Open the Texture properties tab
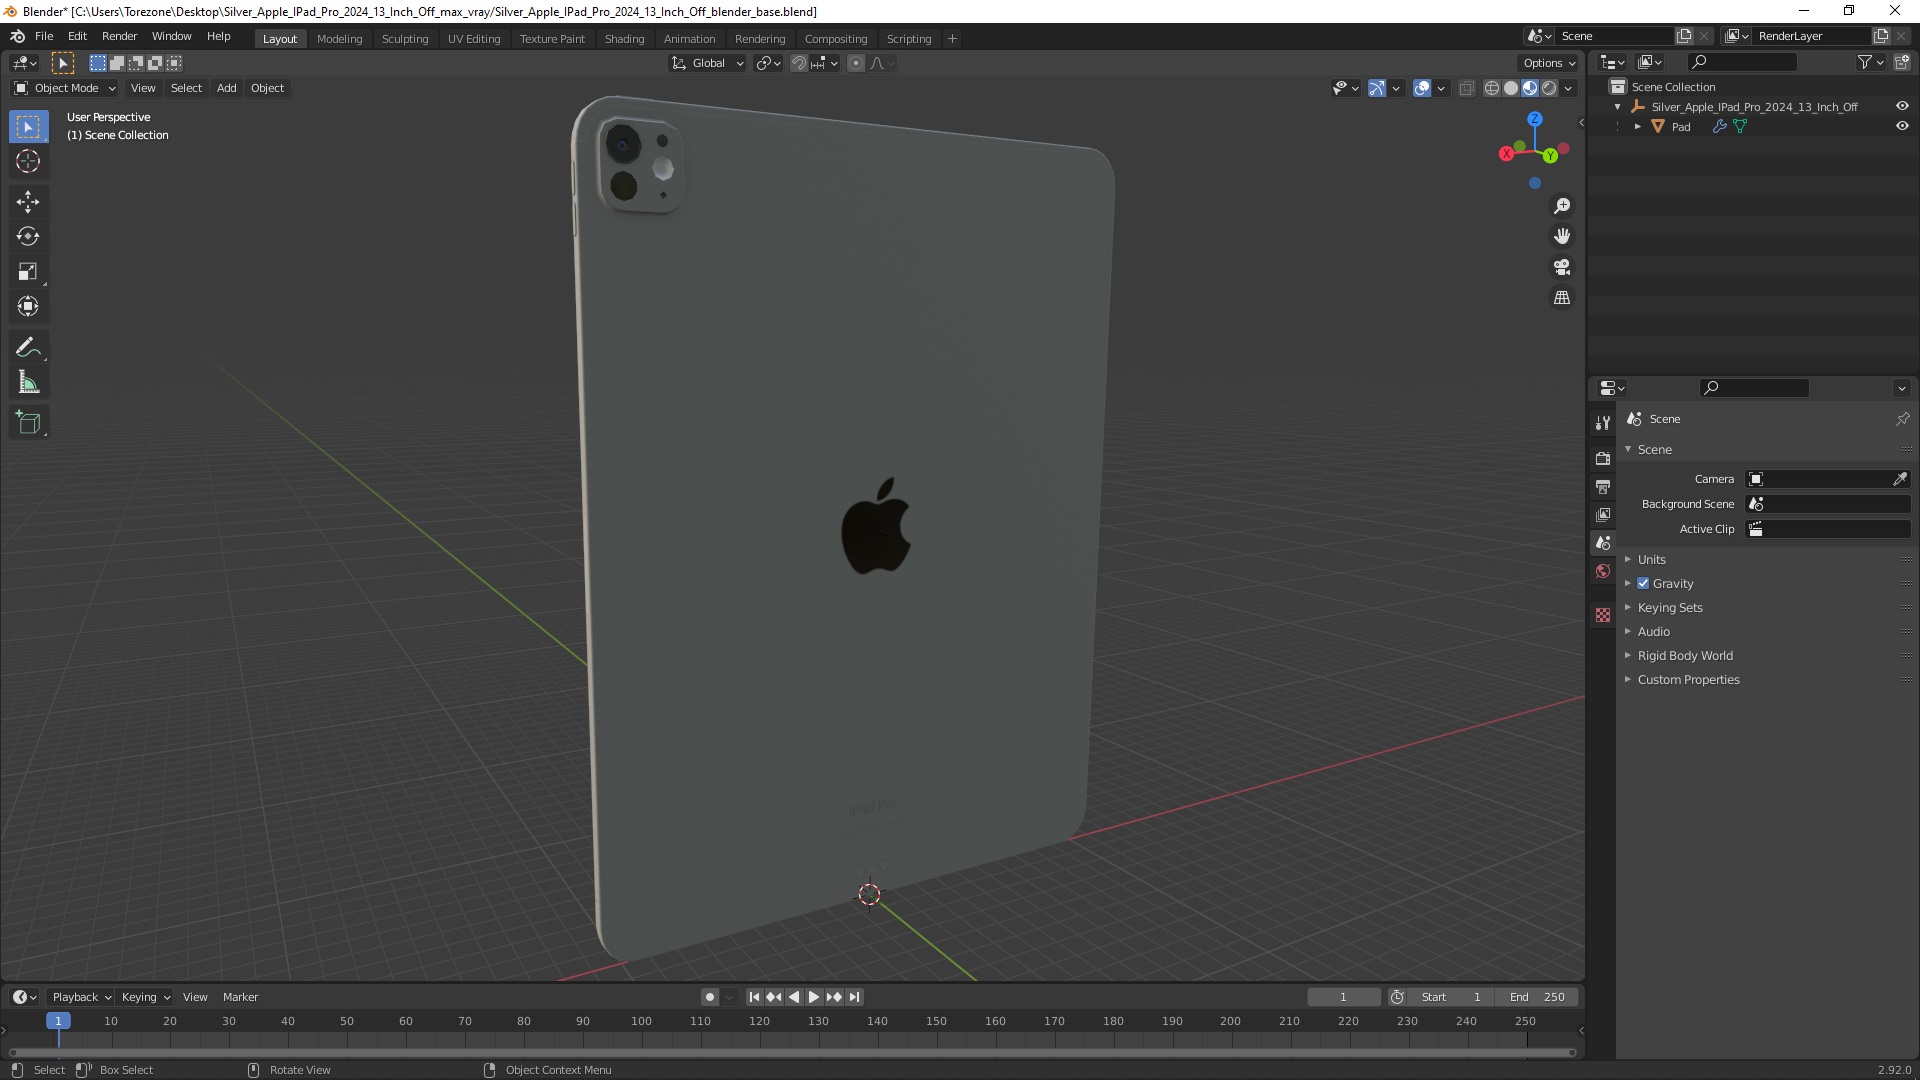The height and width of the screenshot is (1080, 1920). tap(1603, 615)
